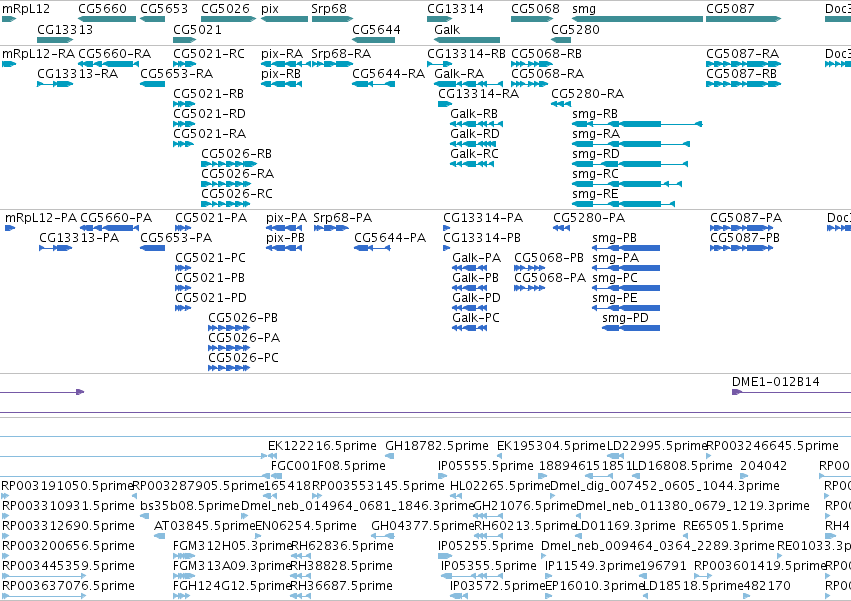The width and height of the screenshot is (851, 601).
Task: Click the CG5644 gene label
Action: pos(376,29)
